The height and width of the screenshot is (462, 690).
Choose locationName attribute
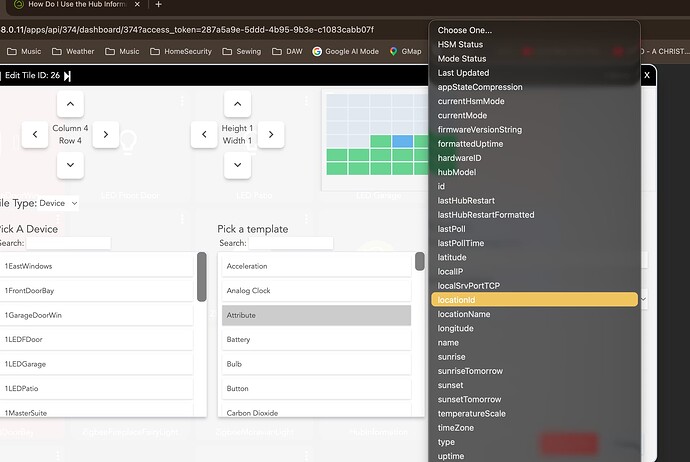click(x=534, y=314)
